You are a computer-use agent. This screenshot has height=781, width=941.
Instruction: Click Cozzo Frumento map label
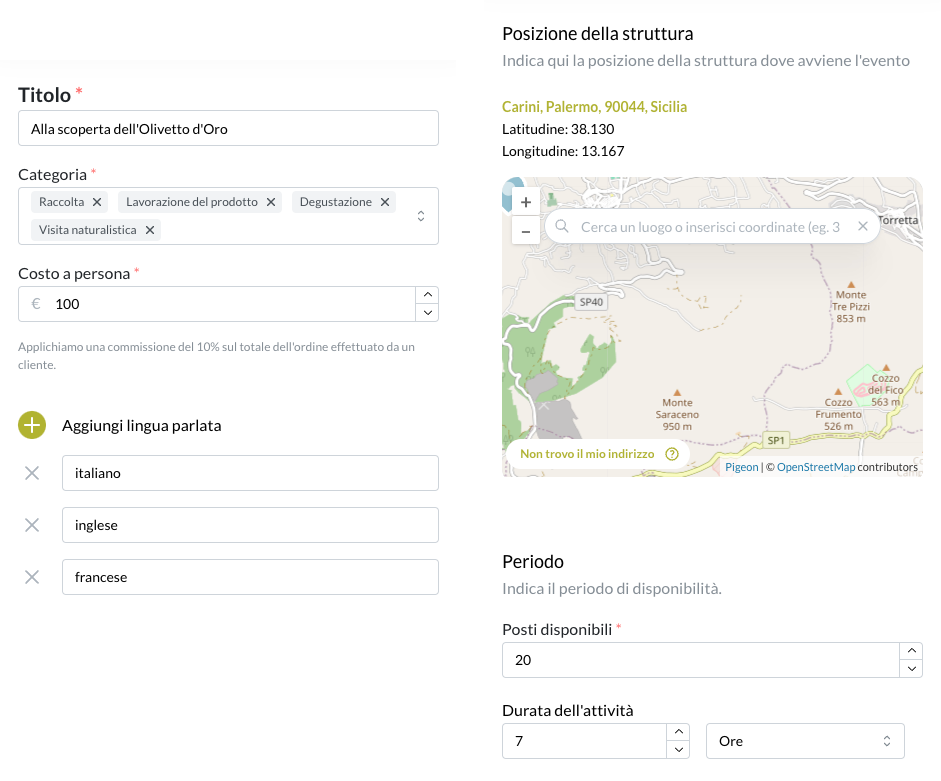click(x=838, y=414)
